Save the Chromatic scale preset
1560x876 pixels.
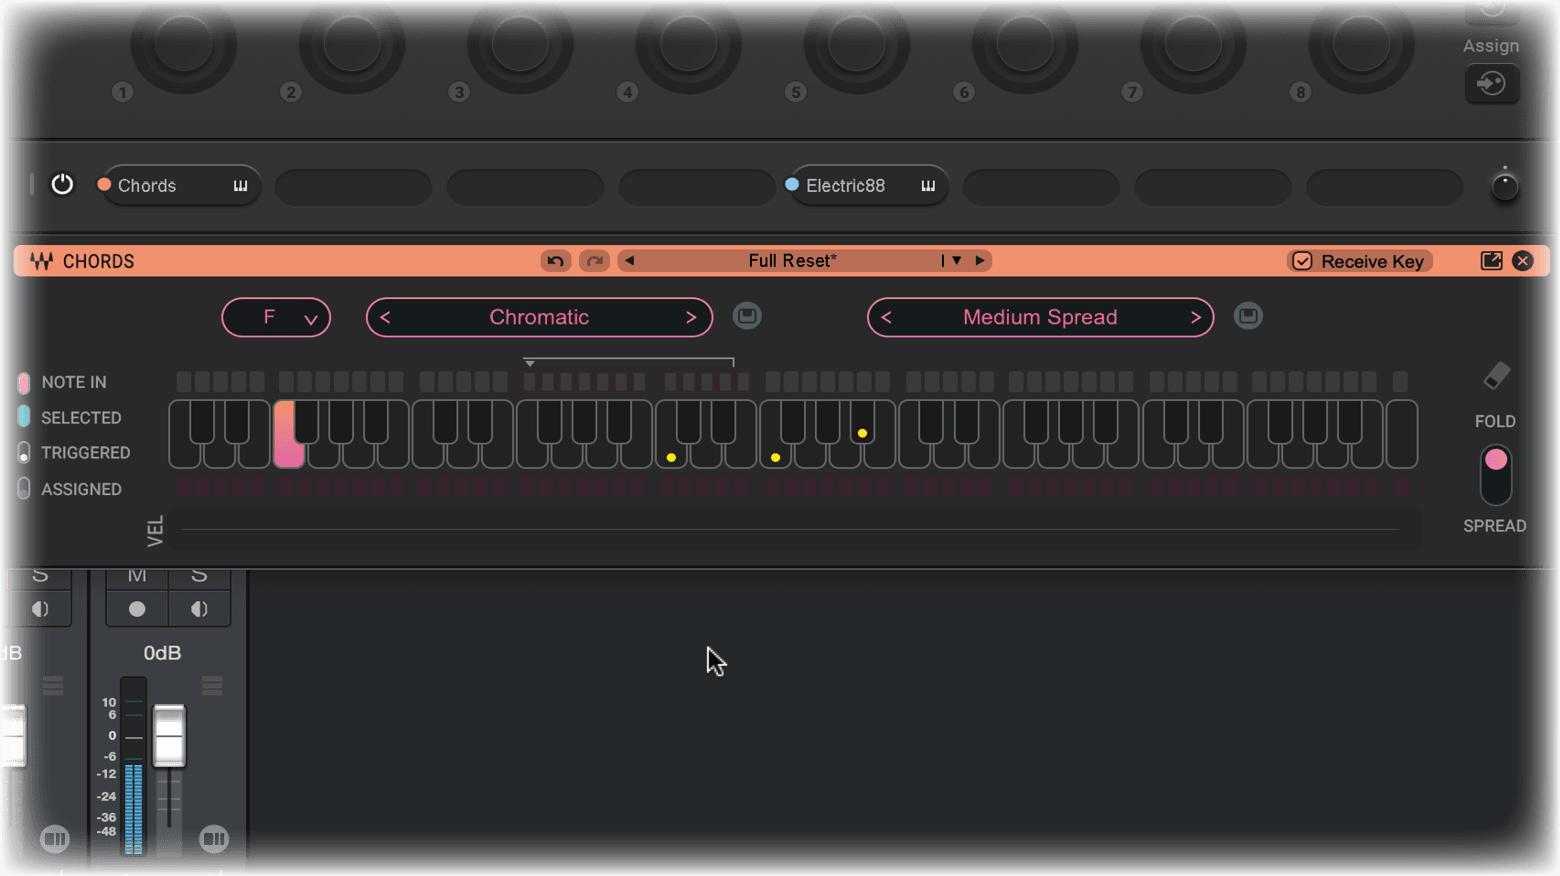pos(747,316)
